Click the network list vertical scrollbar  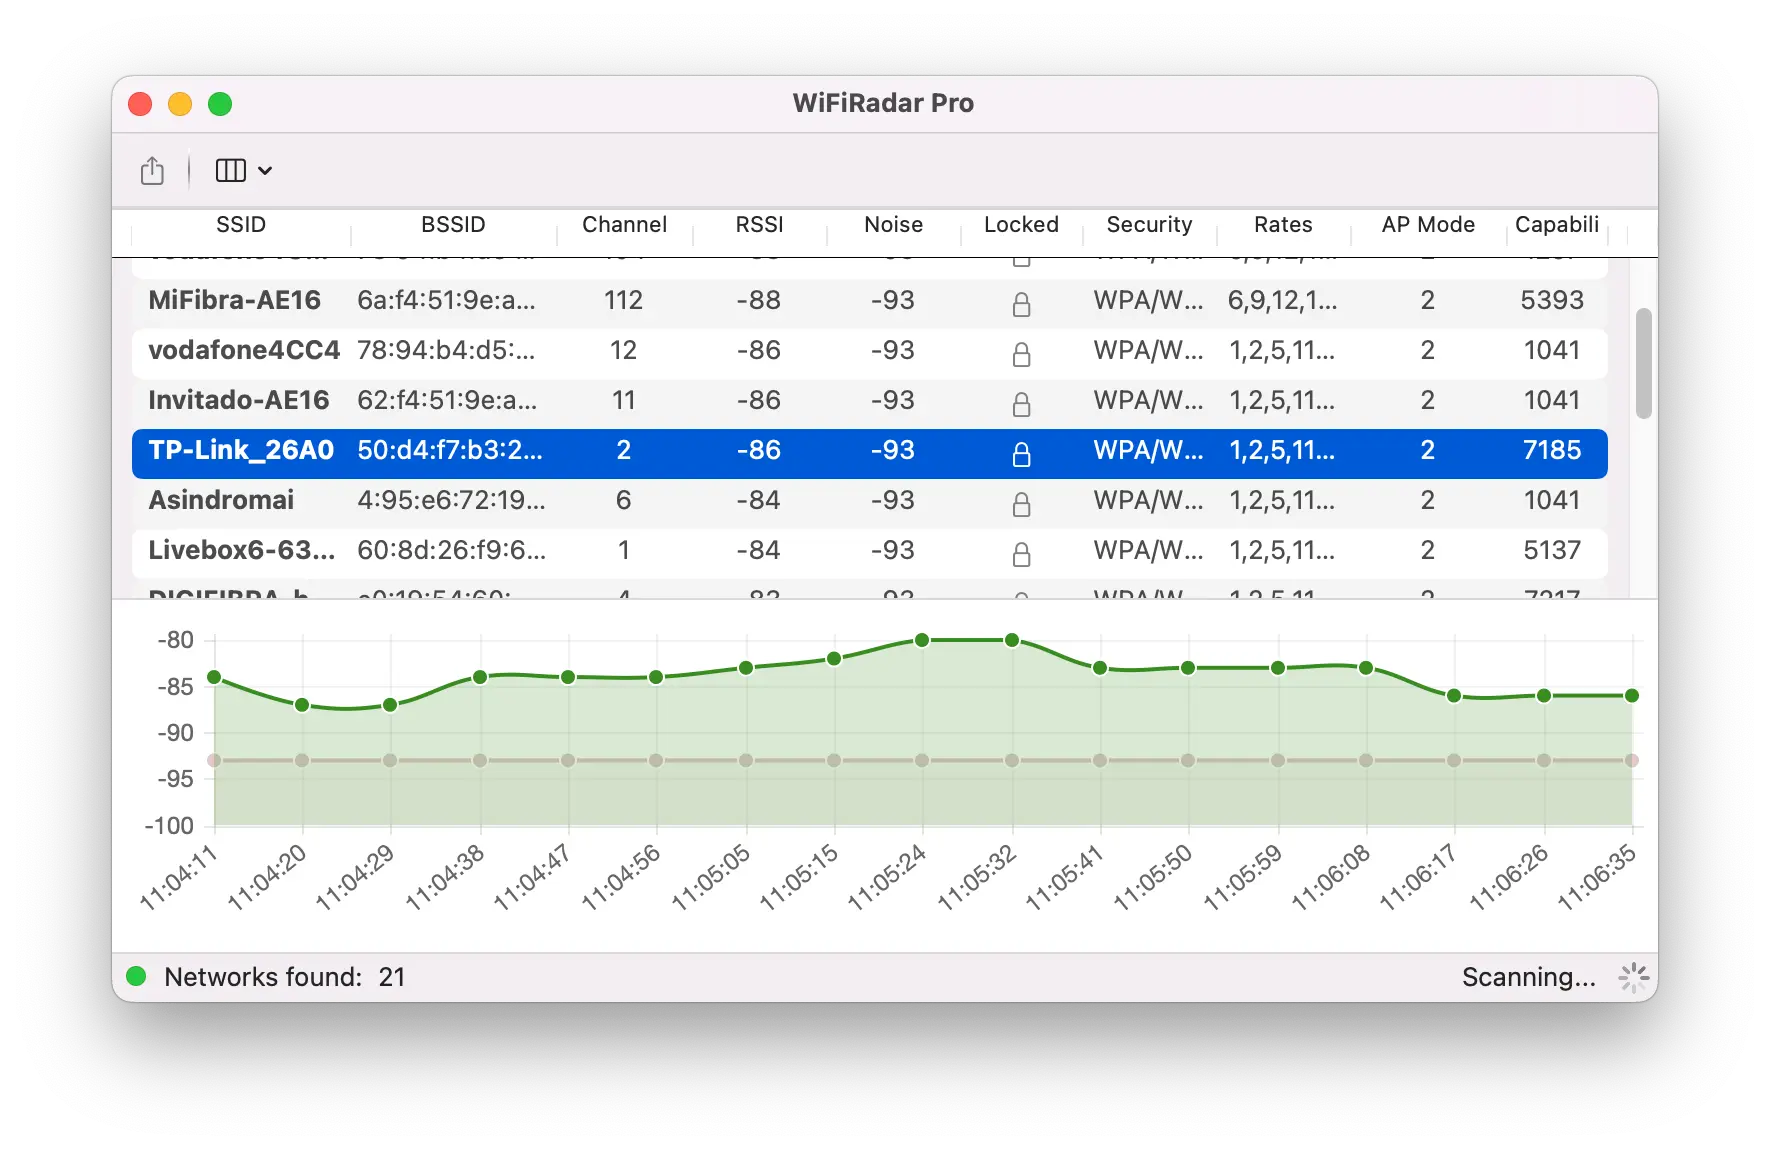click(x=1643, y=364)
